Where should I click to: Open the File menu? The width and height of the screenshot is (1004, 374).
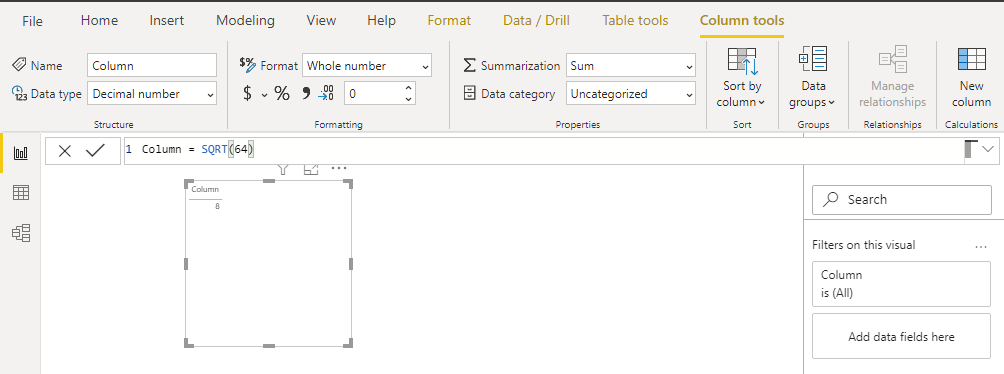click(x=32, y=21)
